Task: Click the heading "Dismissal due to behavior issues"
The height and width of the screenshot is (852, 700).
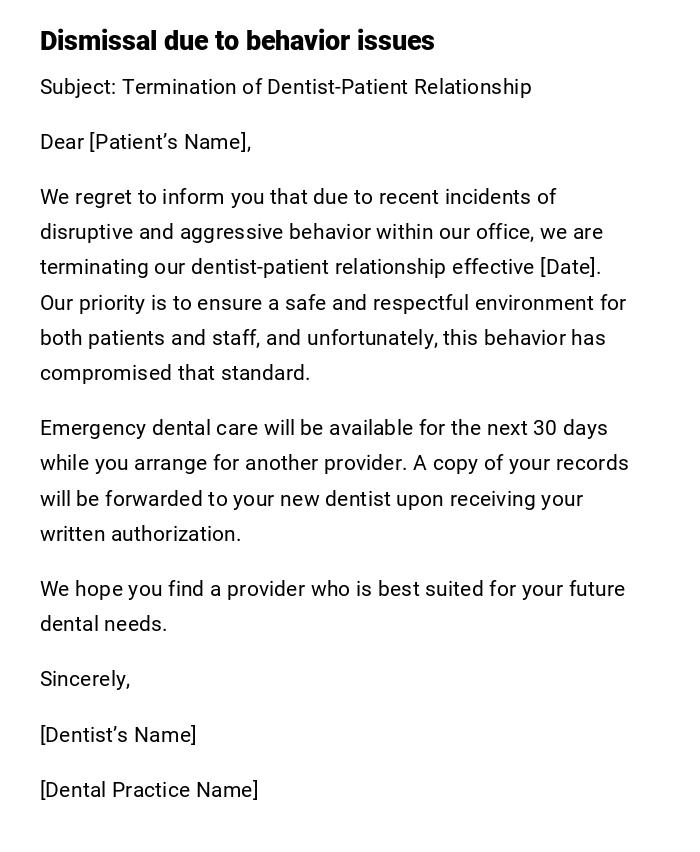Action: 237,41
